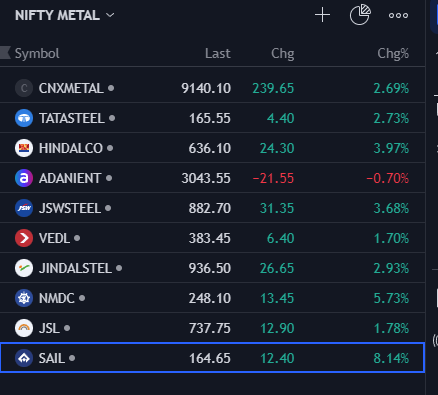Click HINDALCO change value 24.30

[x=277, y=148]
